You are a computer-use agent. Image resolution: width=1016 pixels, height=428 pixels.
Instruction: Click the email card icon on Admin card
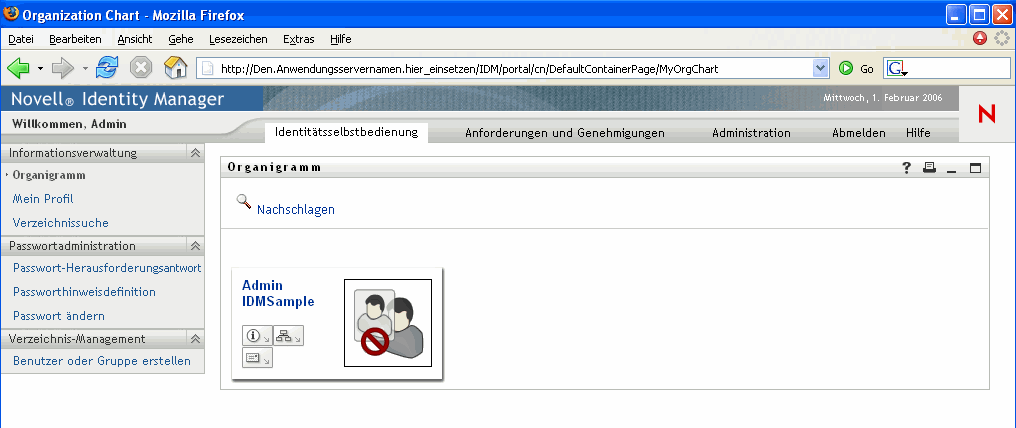[258, 357]
